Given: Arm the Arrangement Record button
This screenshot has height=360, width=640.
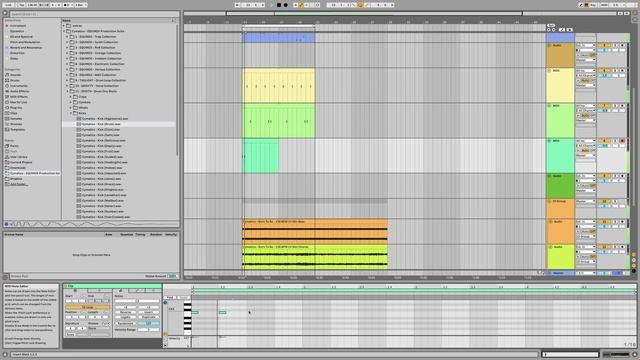Looking at the screenshot, I should (285, 5).
